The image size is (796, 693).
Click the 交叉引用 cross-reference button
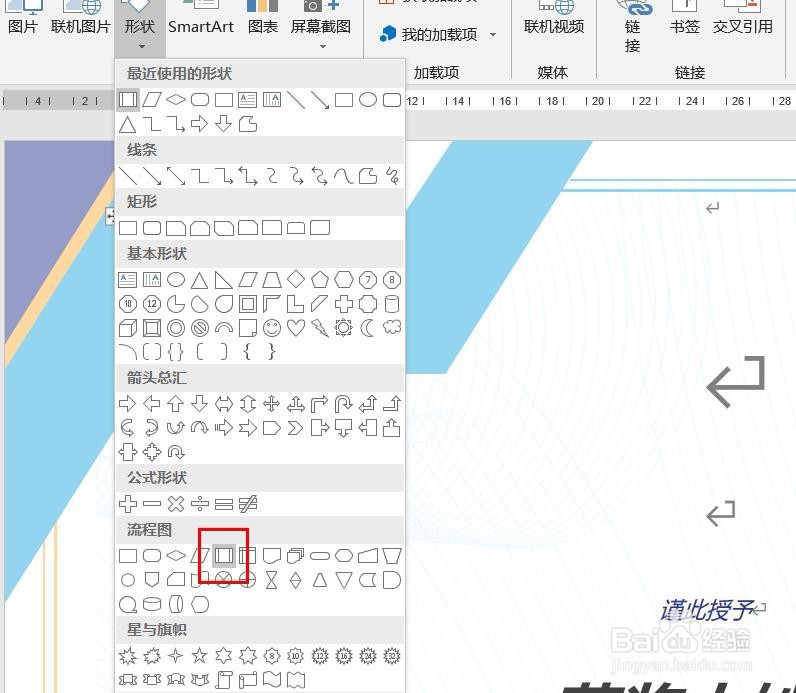point(742,26)
